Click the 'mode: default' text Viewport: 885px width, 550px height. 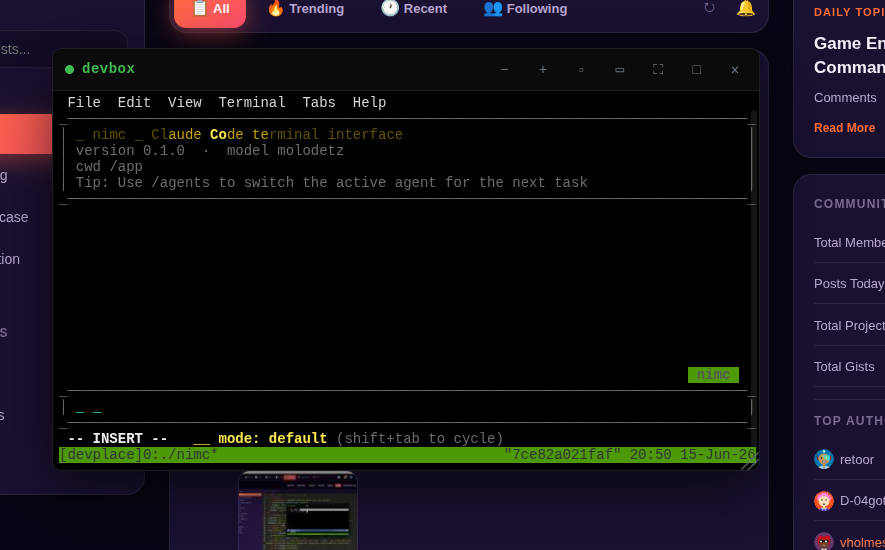[x=273, y=438]
